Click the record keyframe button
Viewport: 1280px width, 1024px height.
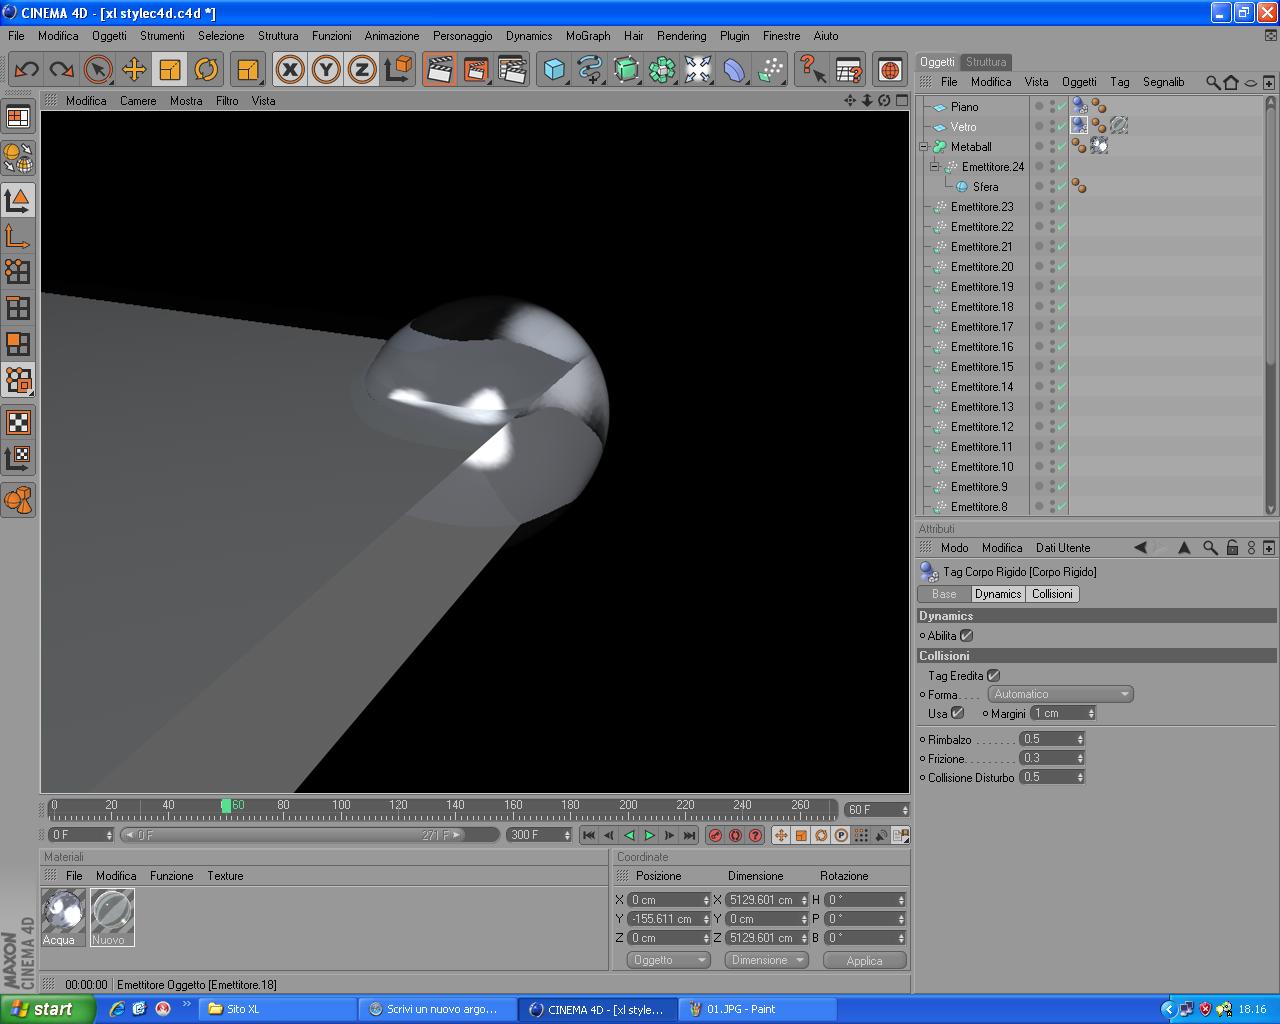pos(715,835)
